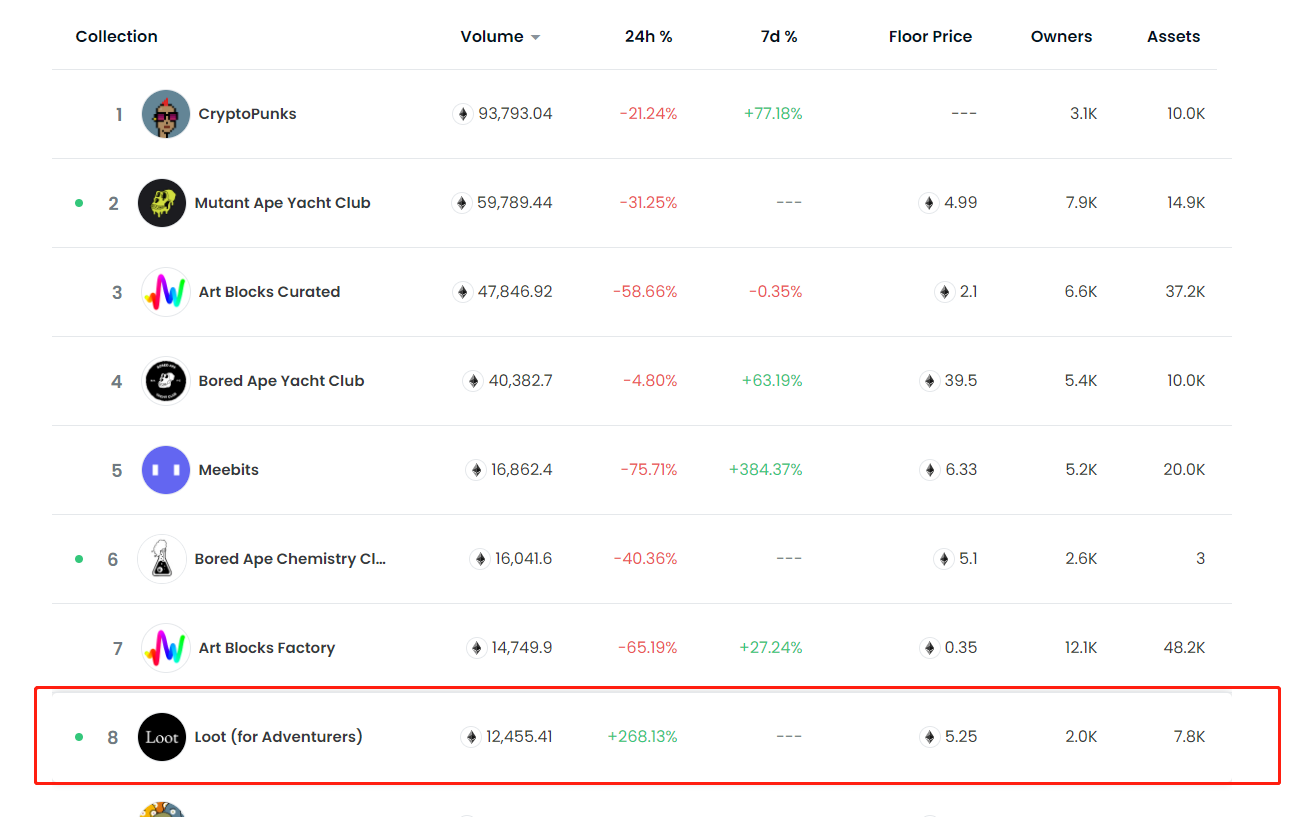Screen dimensions: 1311x817
Task: Toggle the Volume sort arrow
Action: (535, 38)
